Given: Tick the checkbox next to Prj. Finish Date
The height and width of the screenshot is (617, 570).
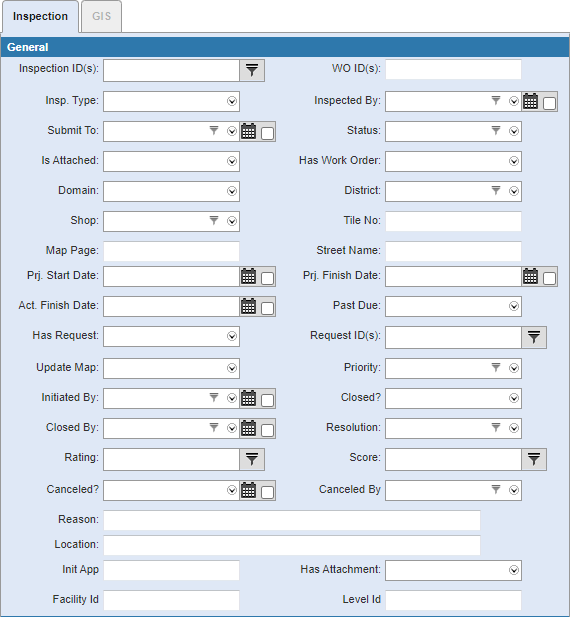Looking at the screenshot, I should (549, 278).
